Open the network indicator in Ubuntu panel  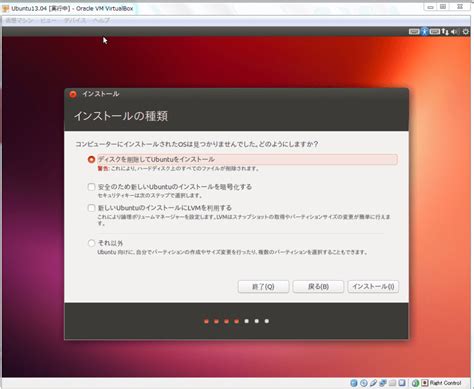[445, 32]
